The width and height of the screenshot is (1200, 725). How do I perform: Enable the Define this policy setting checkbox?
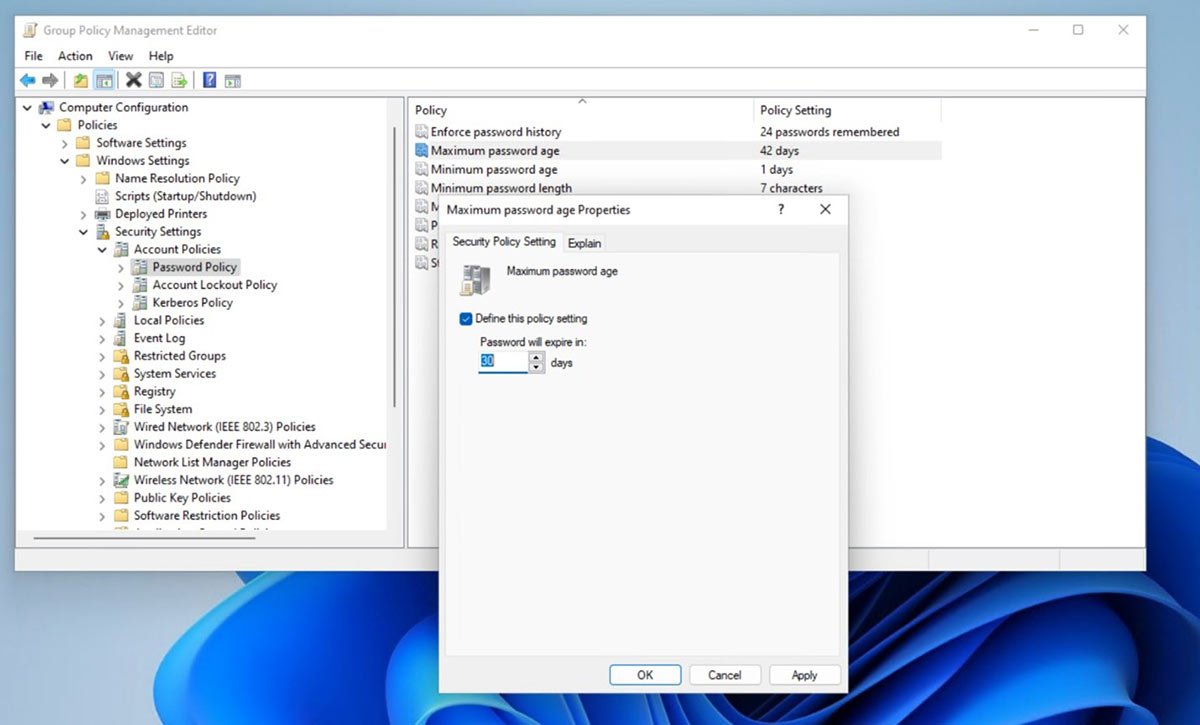(x=465, y=318)
